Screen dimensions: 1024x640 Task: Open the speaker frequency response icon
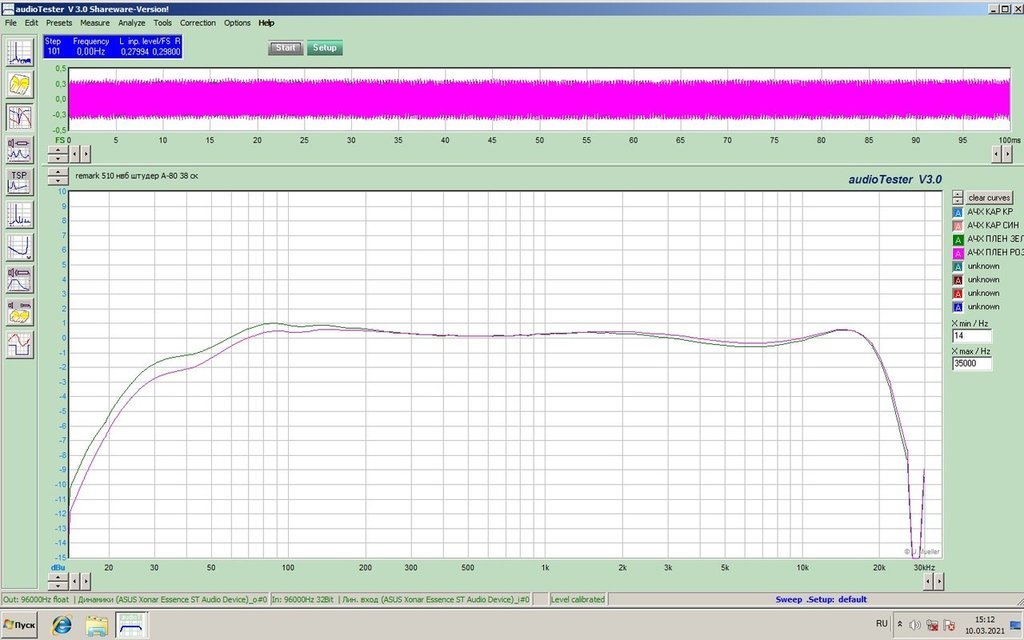click(x=20, y=280)
